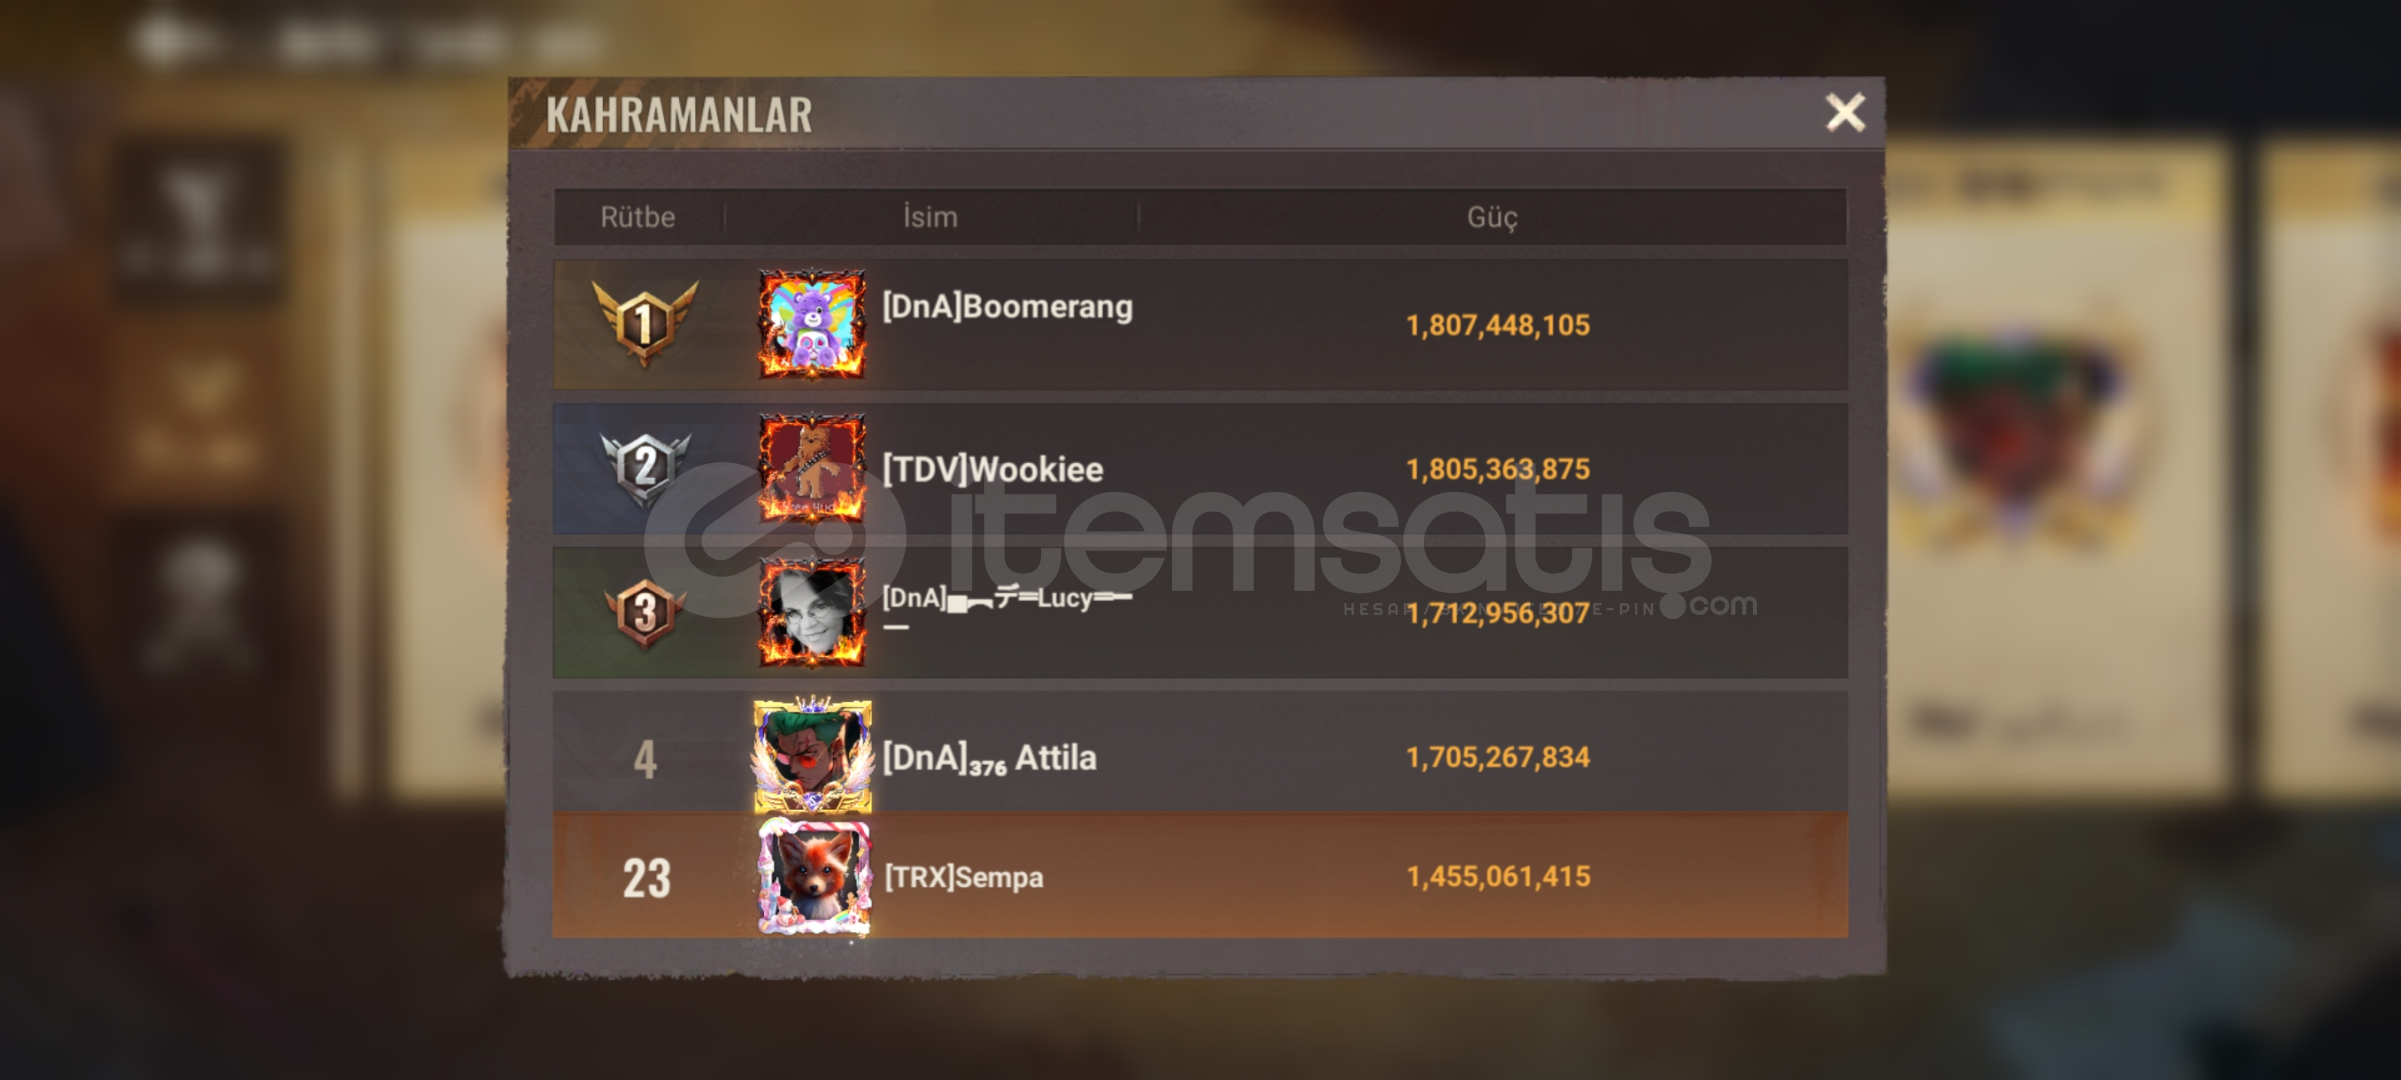Close the Kahramanlar leaderboard window
The width and height of the screenshot is (2401, 1080).
click(1845, 112)
